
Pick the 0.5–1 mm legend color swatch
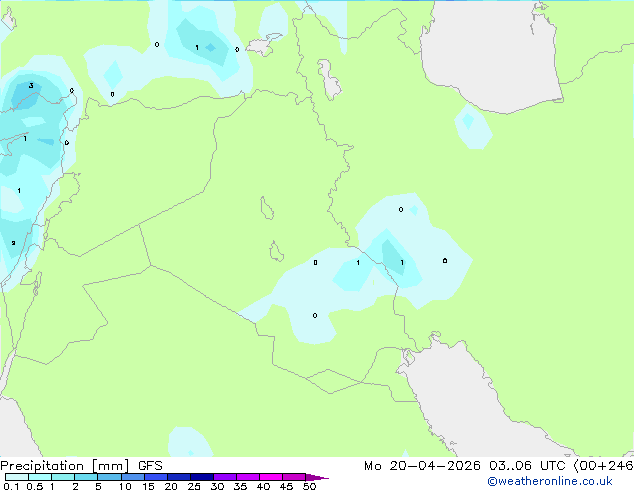[x=40, y=477]
